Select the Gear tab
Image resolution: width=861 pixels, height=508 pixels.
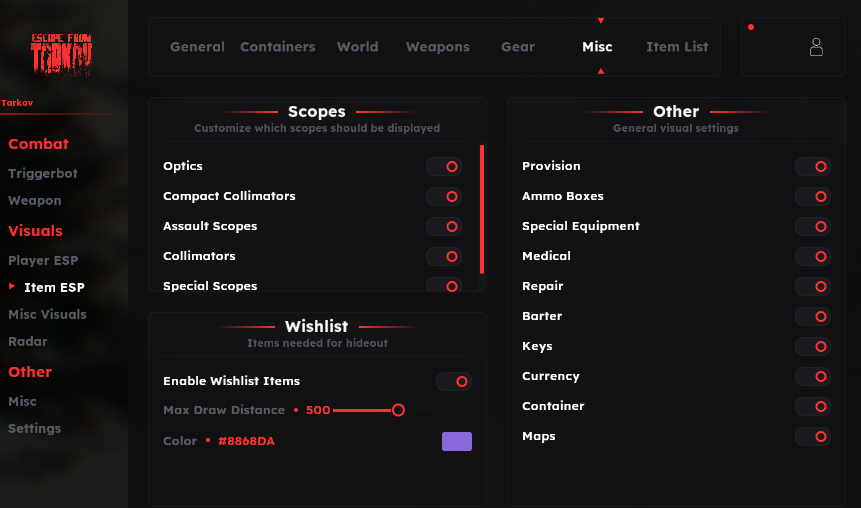[517, 47]
